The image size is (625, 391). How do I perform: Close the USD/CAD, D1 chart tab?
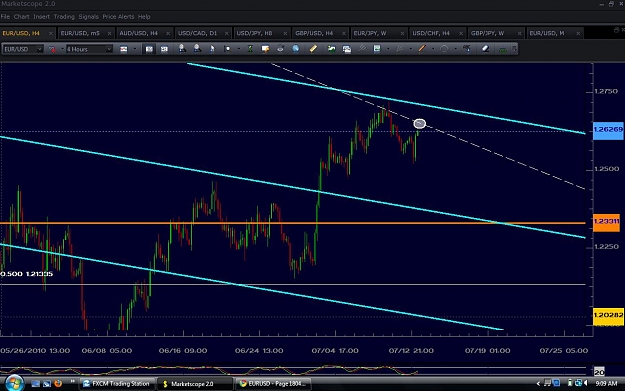pyautogui.click(x=226, y=33)
